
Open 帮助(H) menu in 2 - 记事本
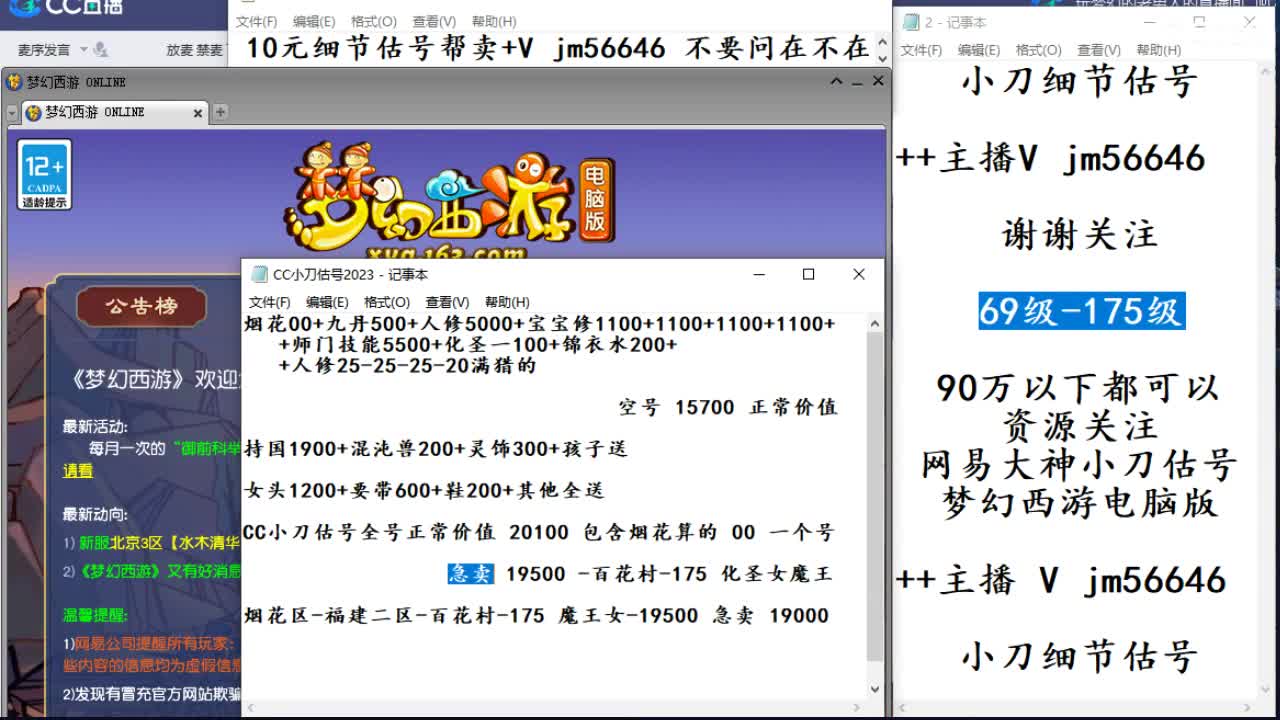coord(1158,50)
